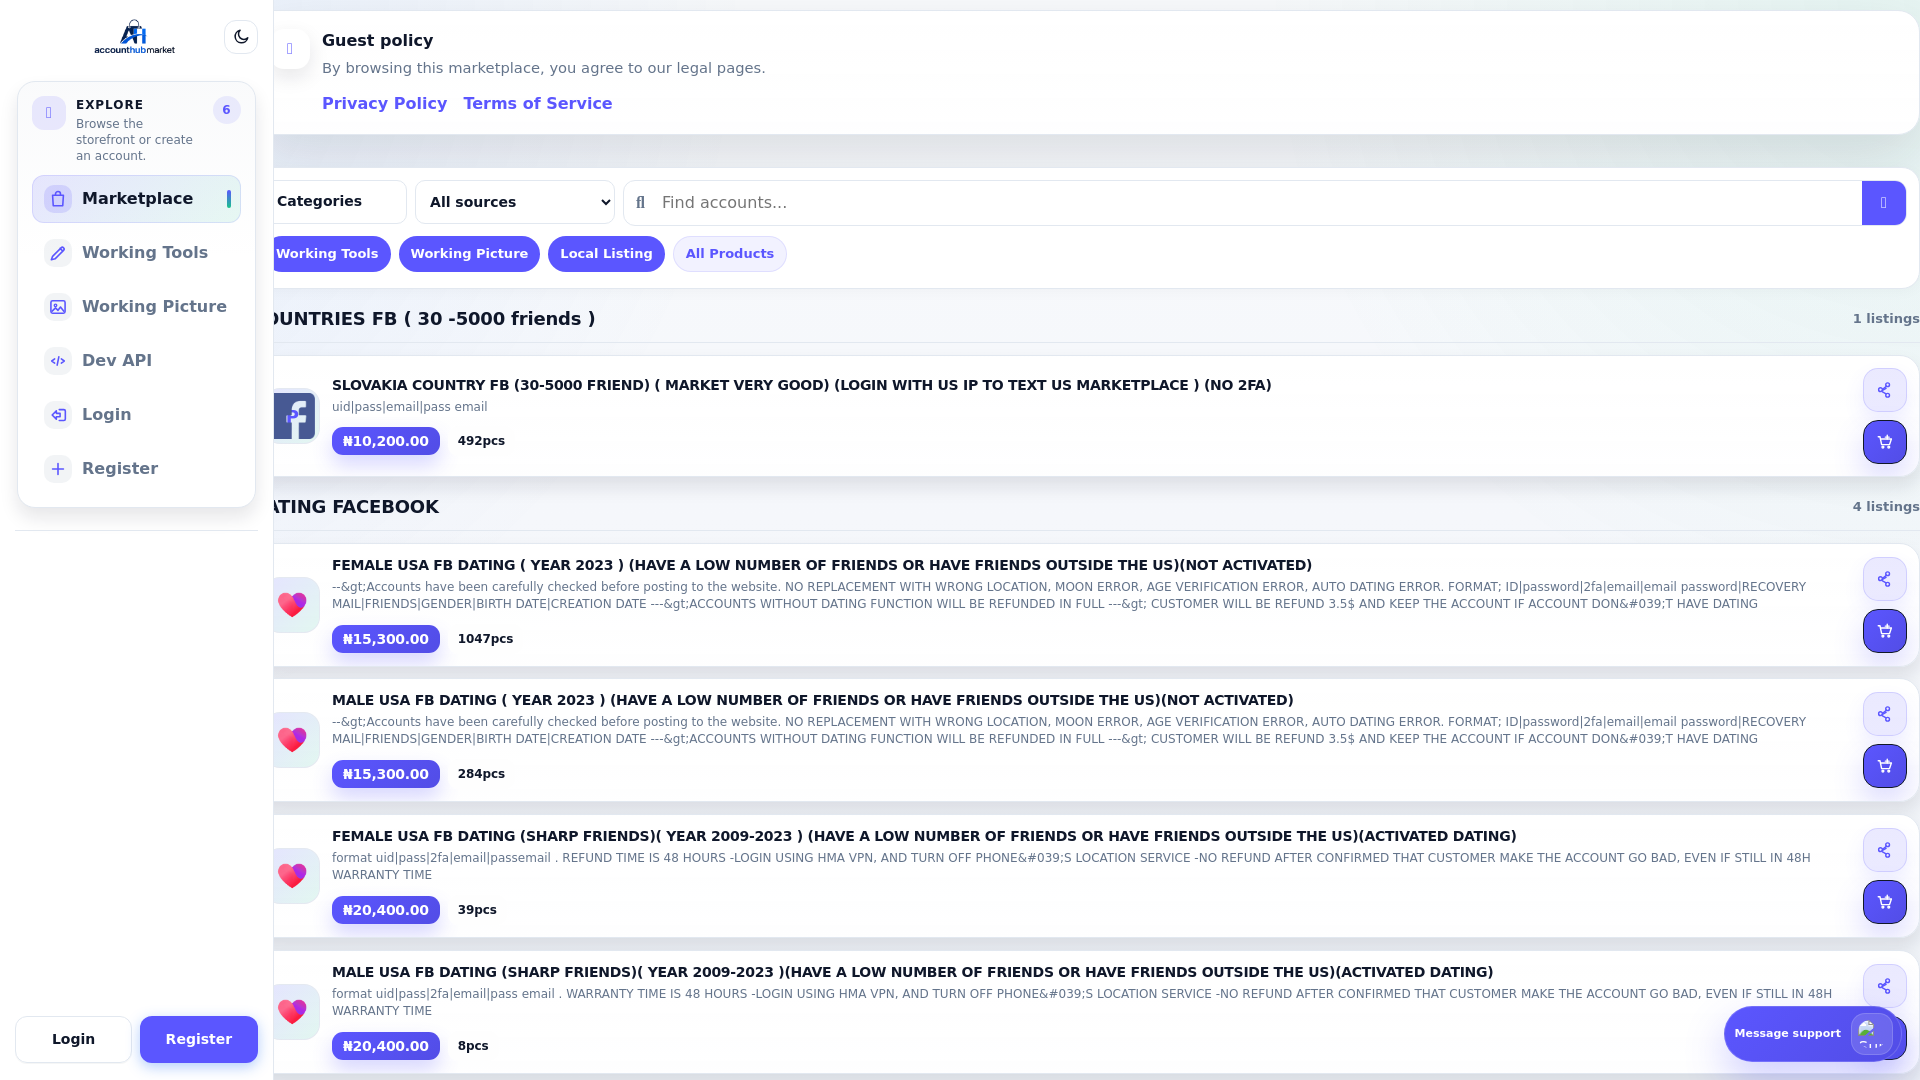Share the Female USA FB Dating 2023 listing
This screenshot has width=1920, height=1080.
tap(1884, 579)
